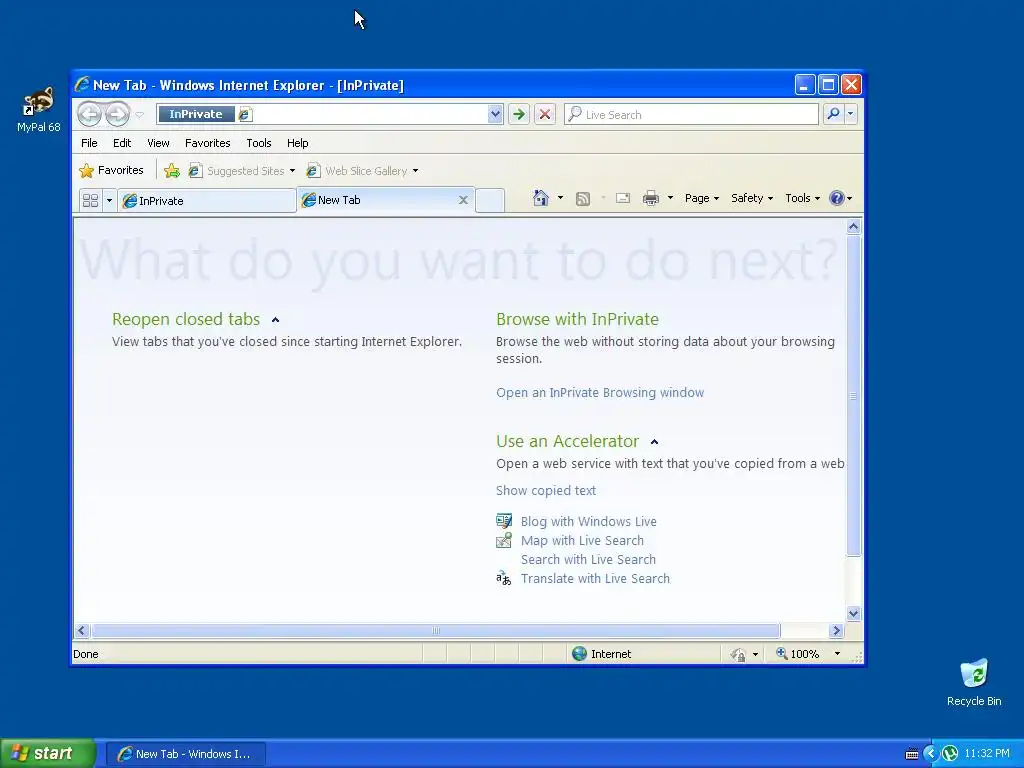Image resolution: width=1024 pixels, height=768 pixels.
Task: Click the vertical scrollbar thumb
Action: [853, 396]
